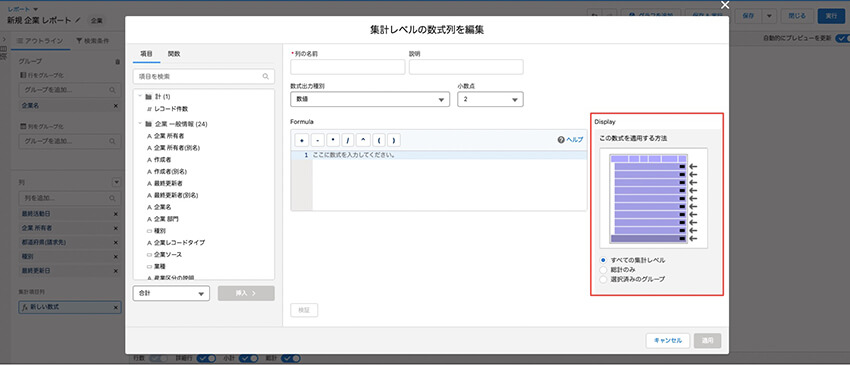Insert the divide slash operator
Image resolution: width=850 pixels, height=365 pixels.
tap(347, 140)
